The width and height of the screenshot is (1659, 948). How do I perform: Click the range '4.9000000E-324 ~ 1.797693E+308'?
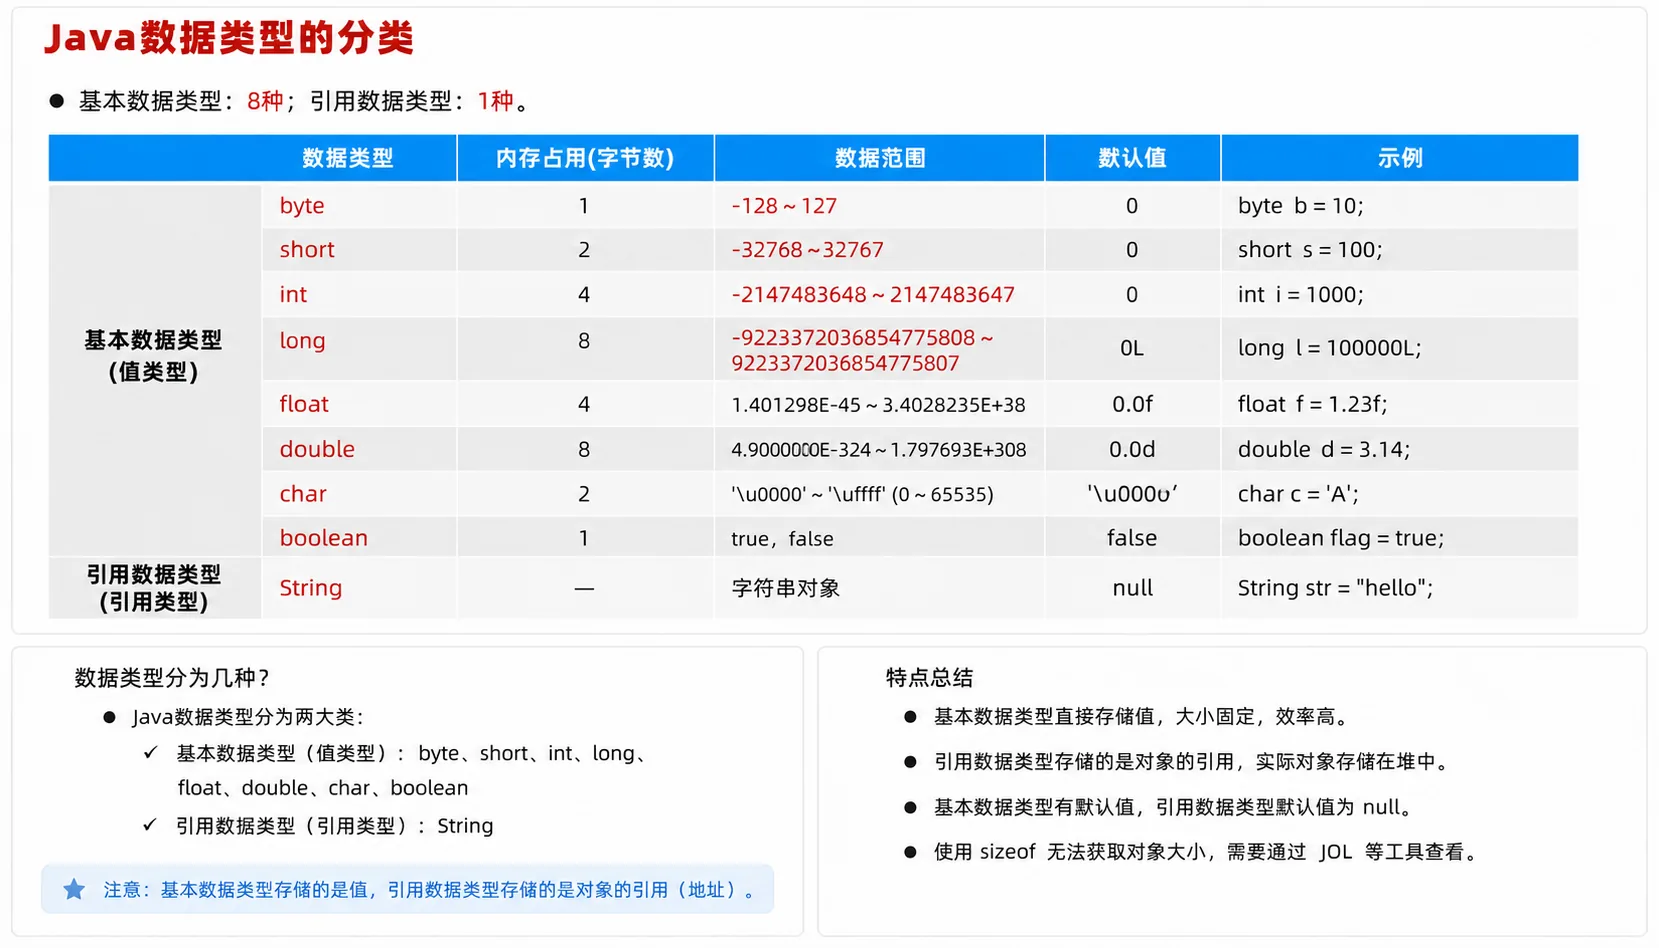pyautogui.click(x=878, y=450)
